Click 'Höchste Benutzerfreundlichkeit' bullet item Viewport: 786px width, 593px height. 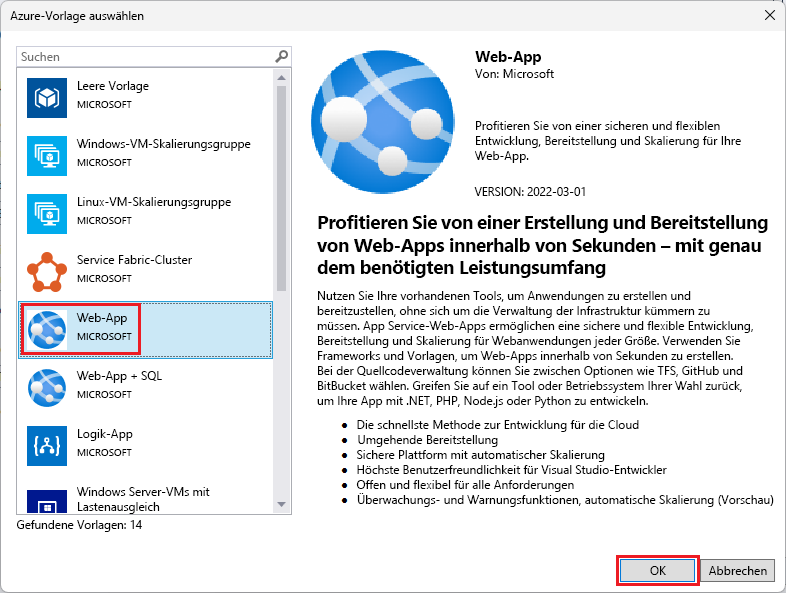point(511,470)
